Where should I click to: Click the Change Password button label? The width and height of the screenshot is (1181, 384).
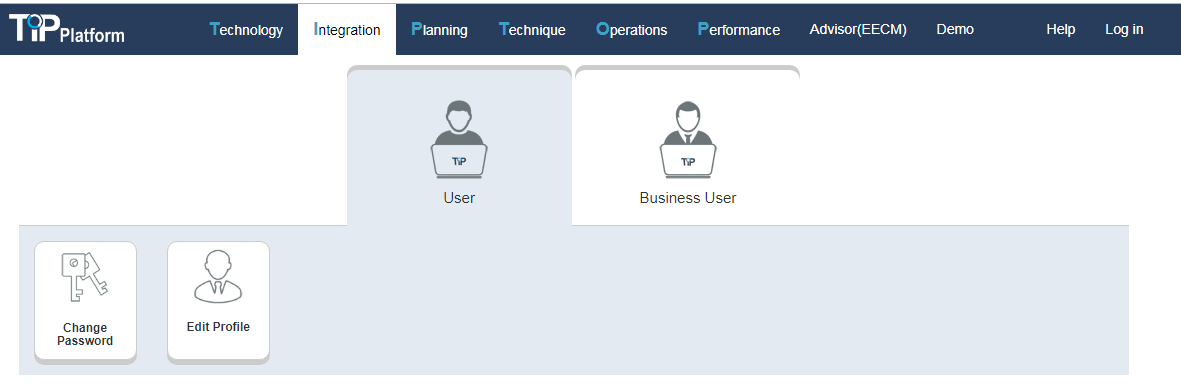(x=85, y=334)
